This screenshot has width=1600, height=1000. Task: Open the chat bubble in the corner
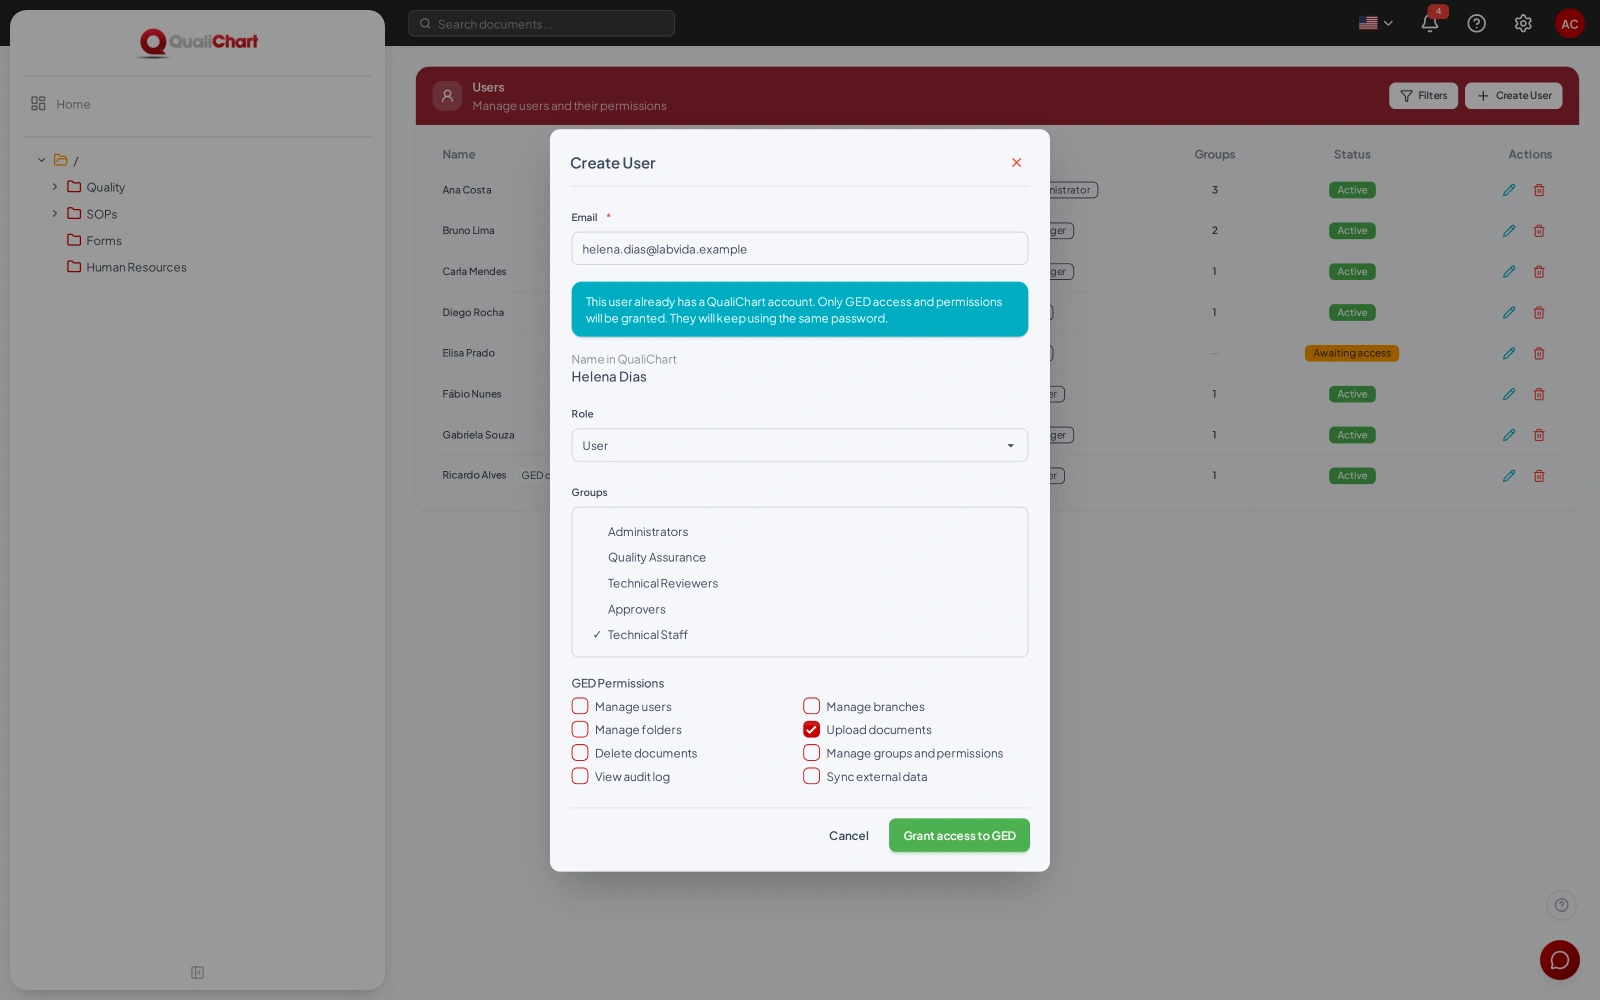tap(1560, 960)
